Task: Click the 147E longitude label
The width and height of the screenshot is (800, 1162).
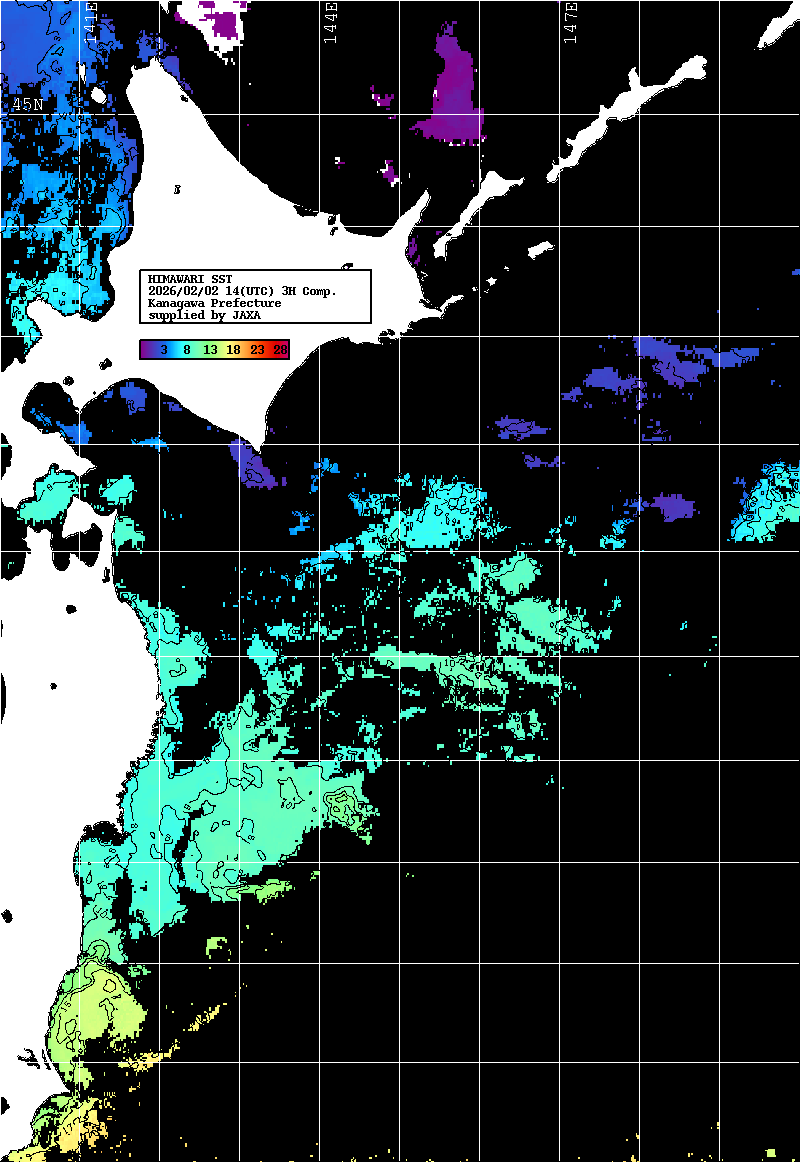Action: [570, 22]
